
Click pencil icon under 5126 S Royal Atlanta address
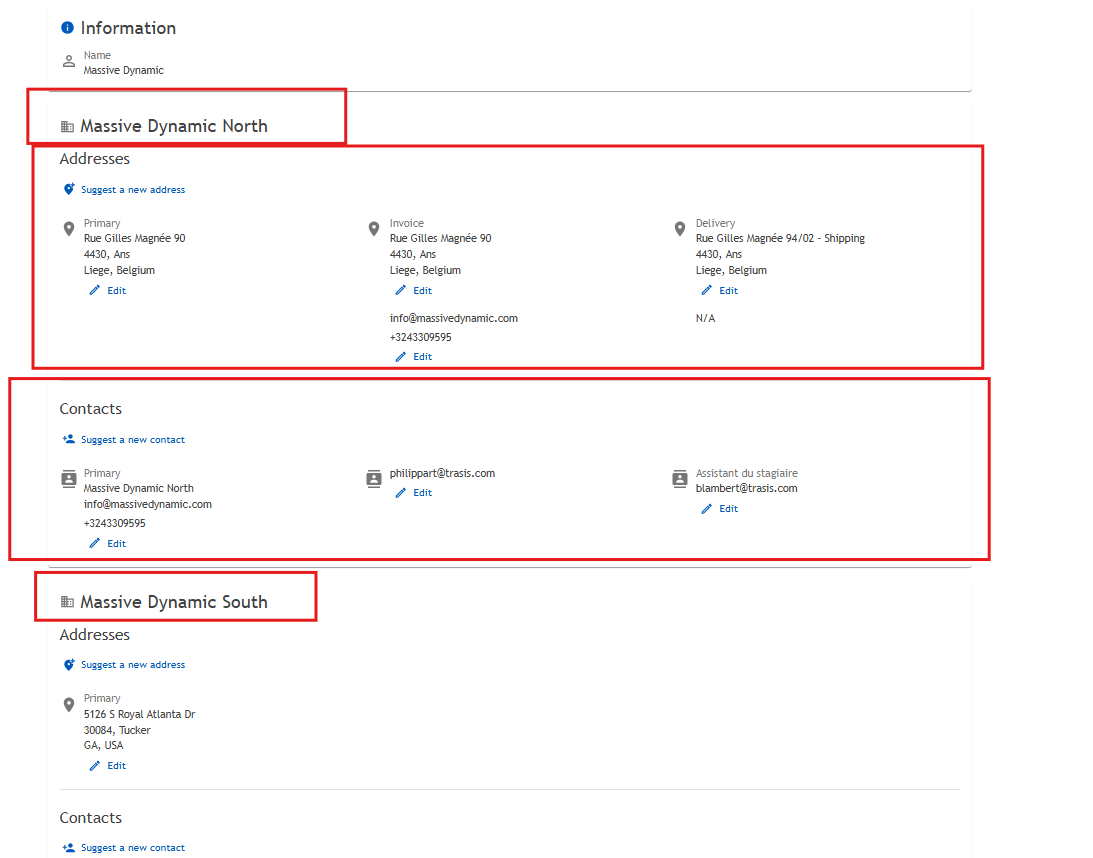pos(95,765)
